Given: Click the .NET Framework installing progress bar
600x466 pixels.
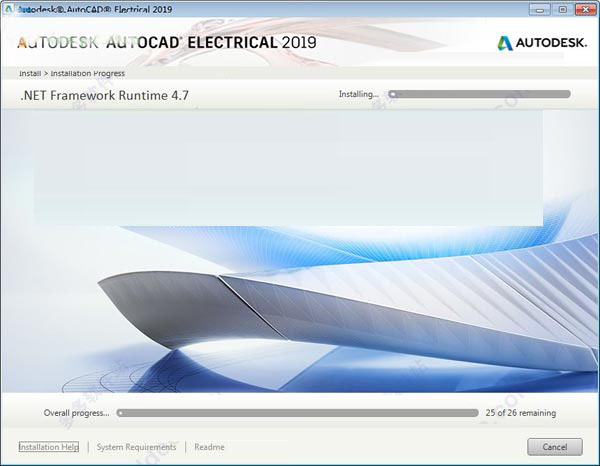Looking at the screenshot, I should (x=479, y=94).
